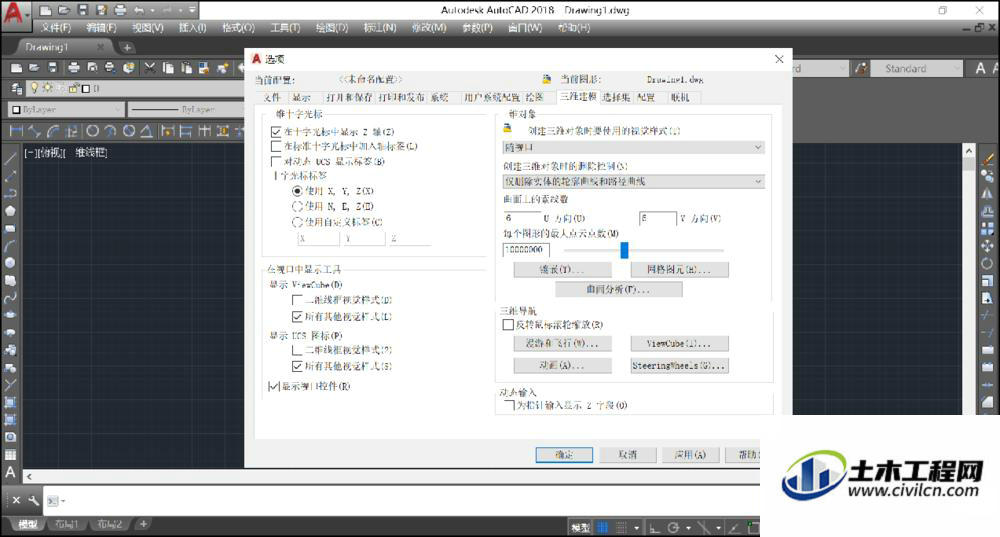Click Save in the quick access toolbar

[x=83, y=10]
